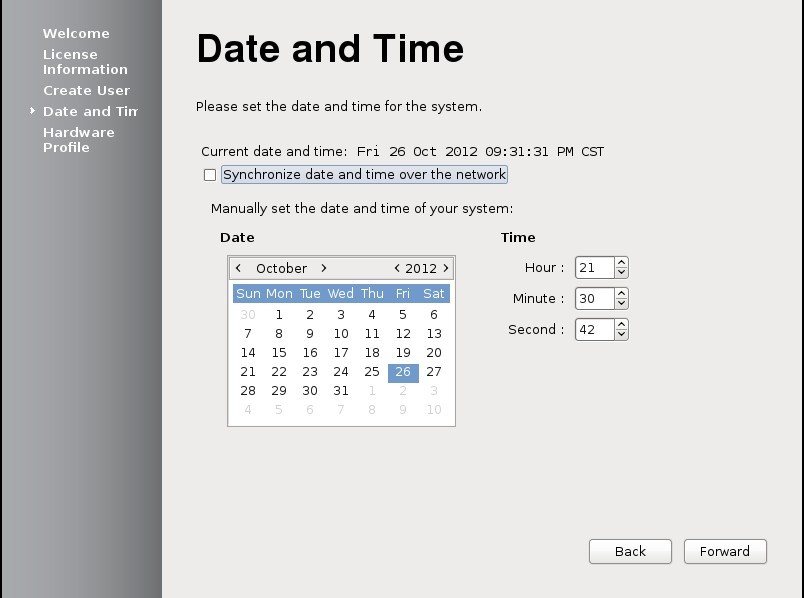This screenshot has height=598, width=804.
Task: Select Create User in the sidebar
Action: (86, 90)
